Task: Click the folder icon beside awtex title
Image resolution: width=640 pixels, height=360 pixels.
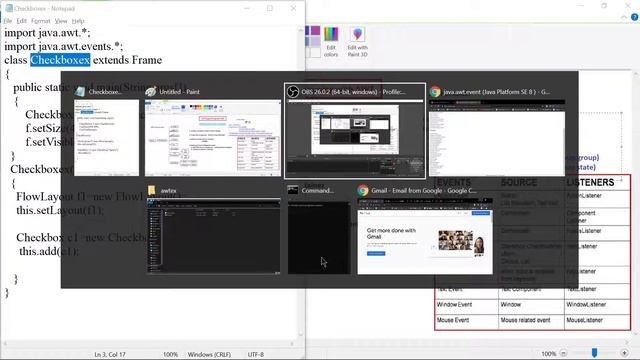Action: coord(152,190)
